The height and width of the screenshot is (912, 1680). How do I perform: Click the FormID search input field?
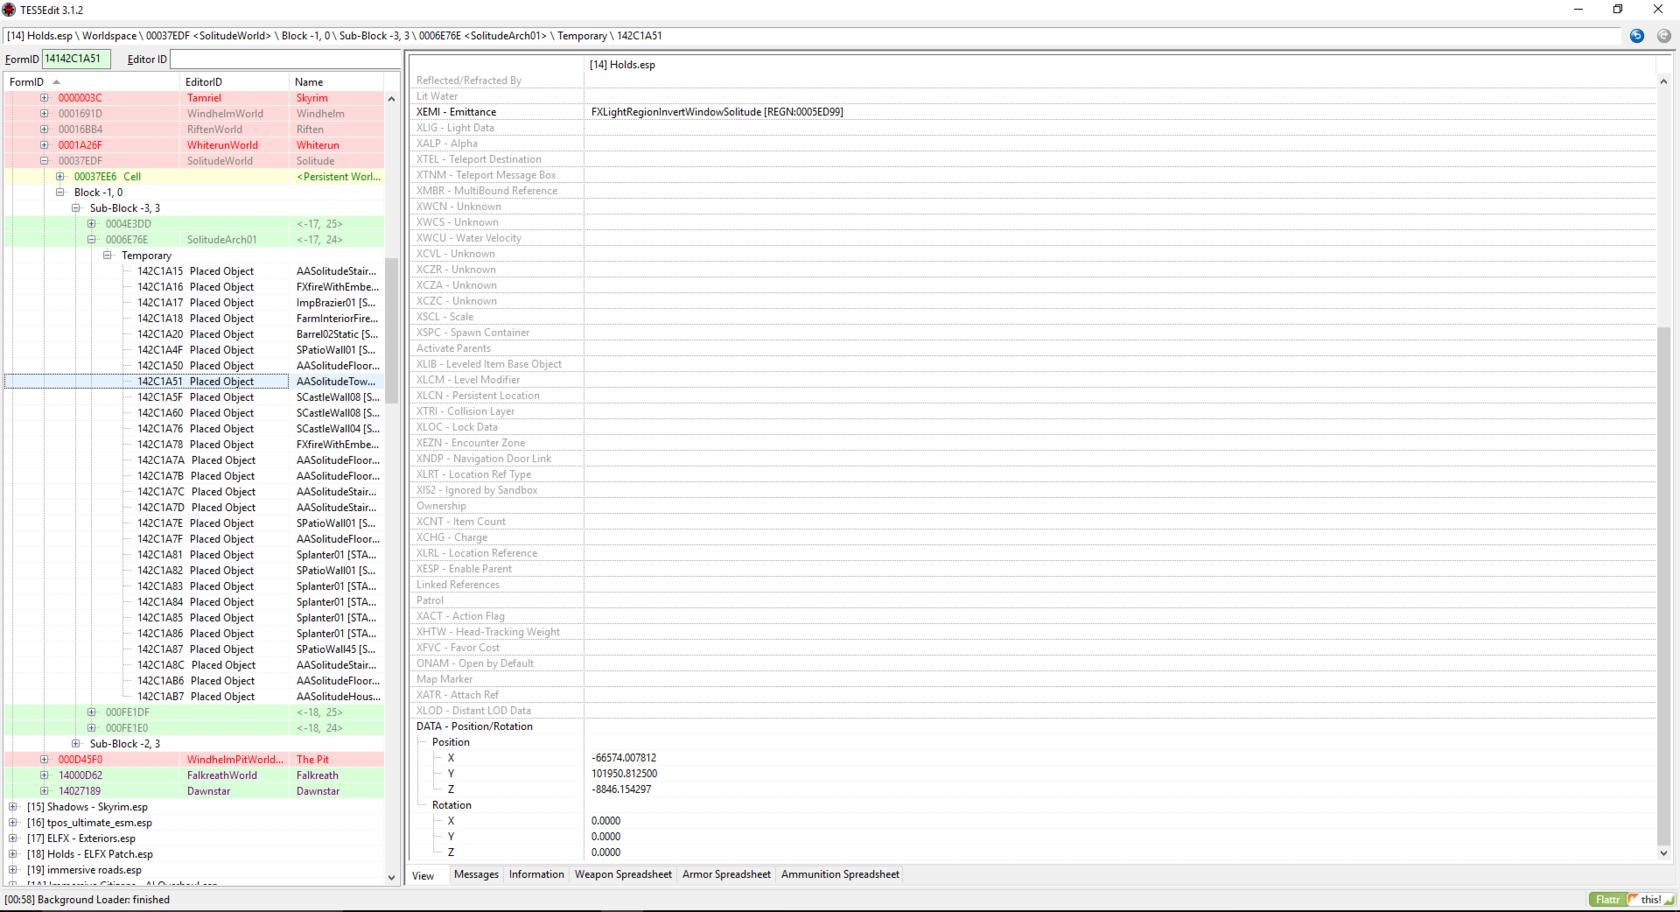(76, 59)
